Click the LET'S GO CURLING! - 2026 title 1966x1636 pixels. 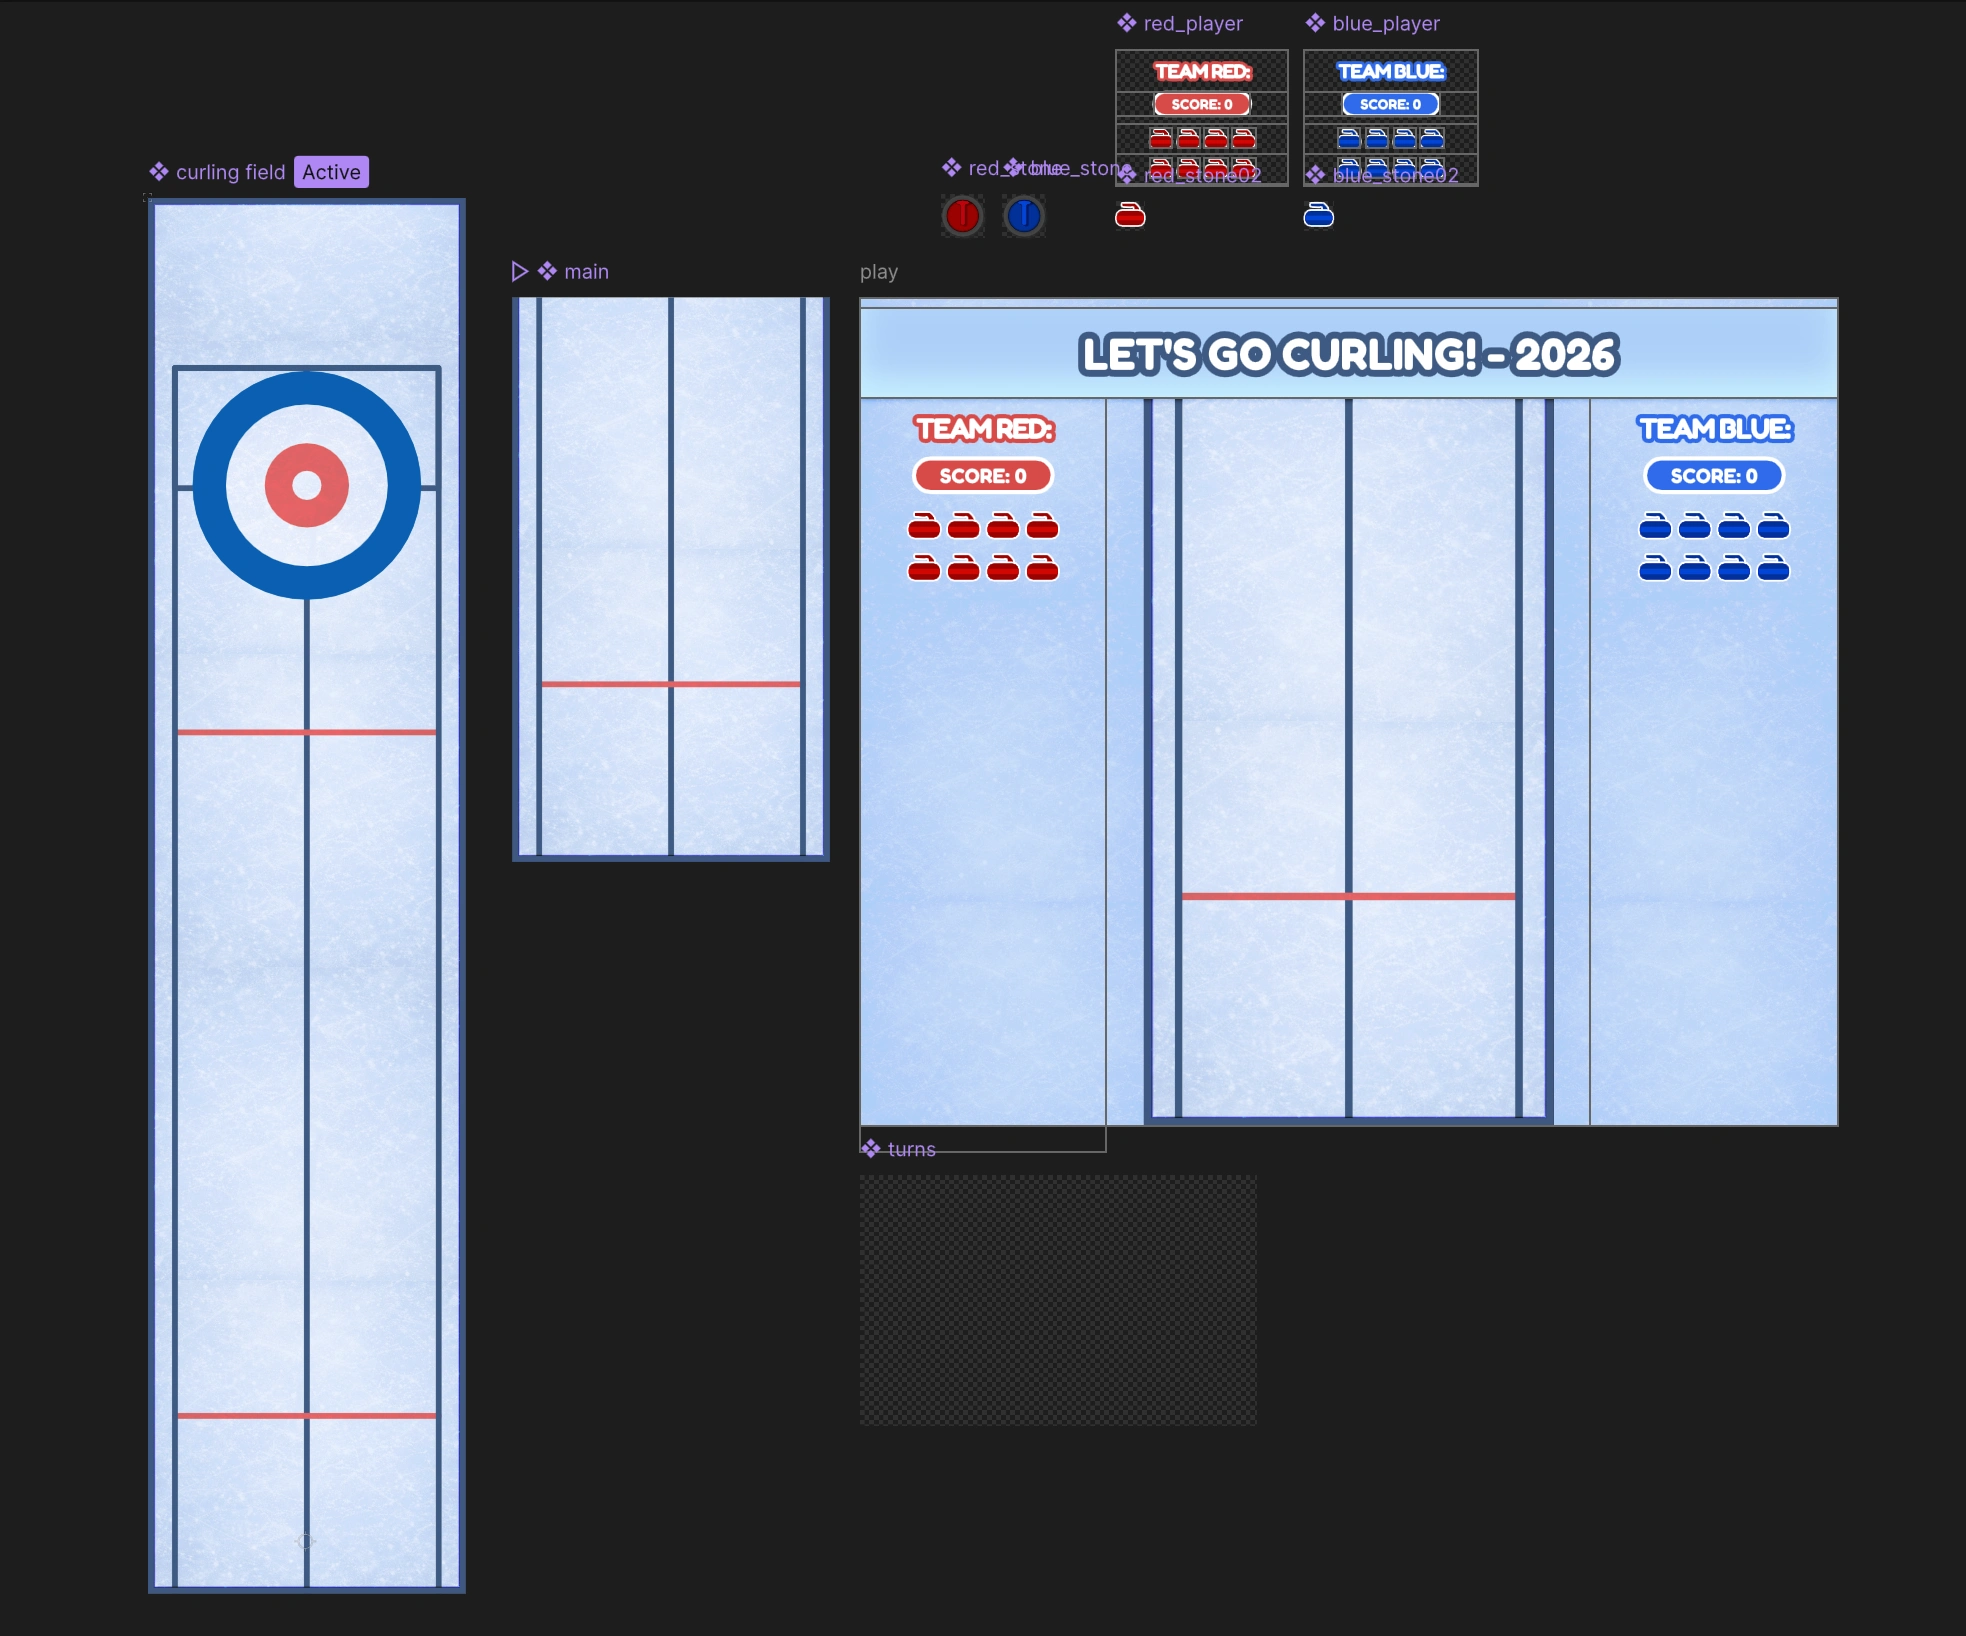[1348, 354]
